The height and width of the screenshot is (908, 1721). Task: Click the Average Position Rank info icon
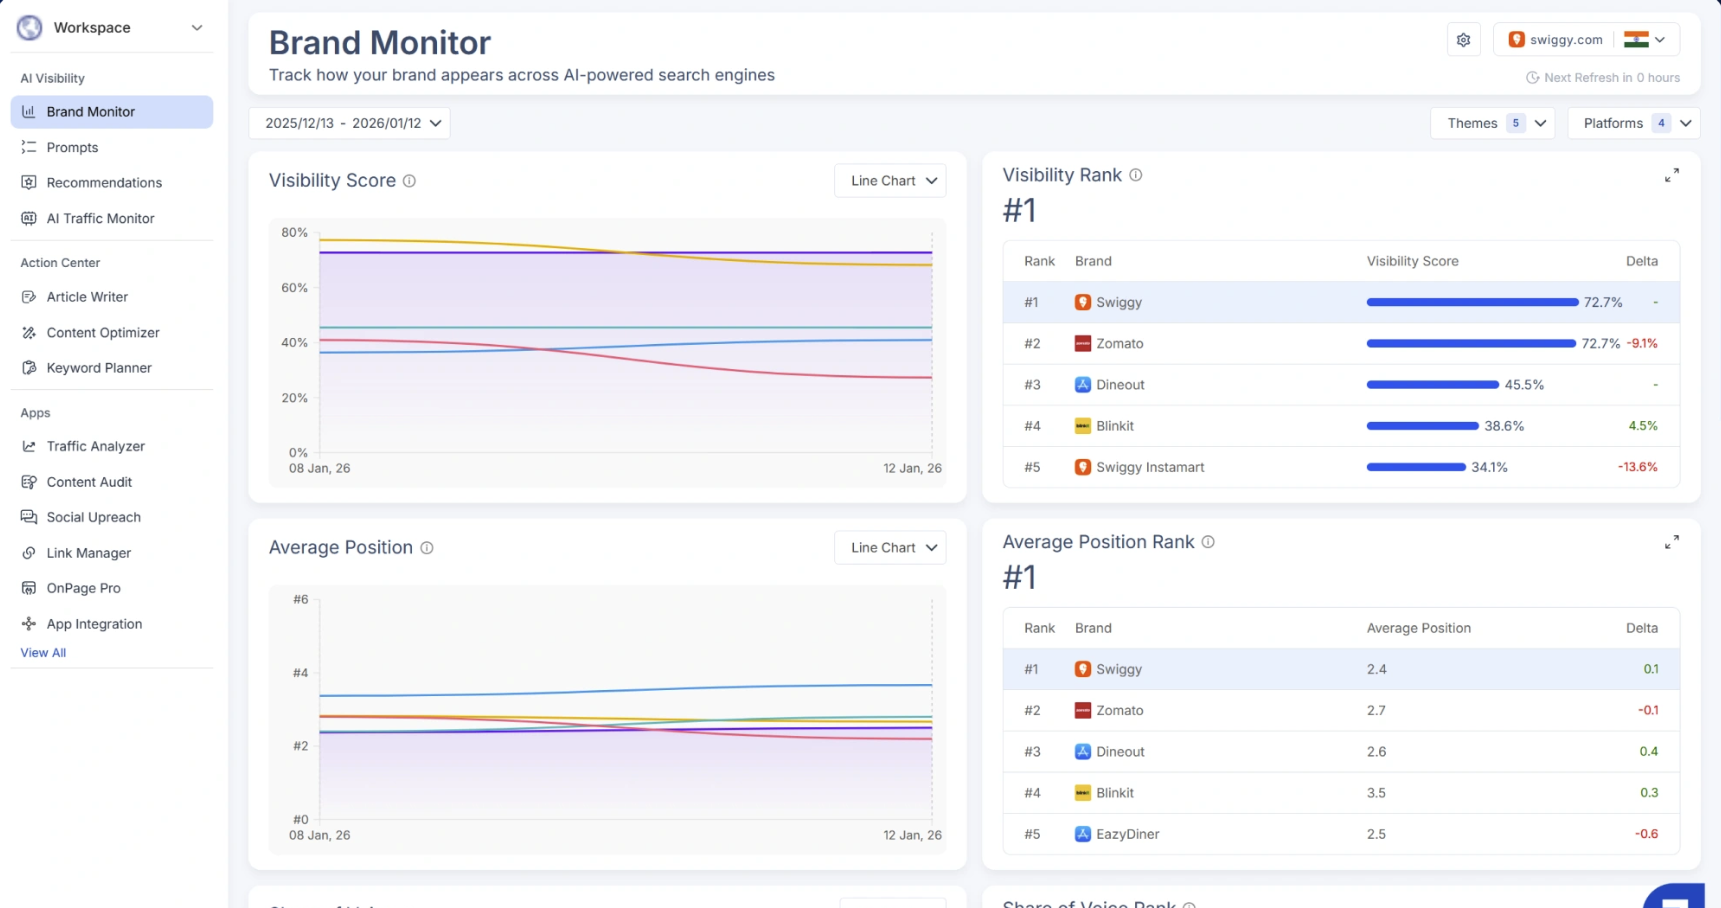(1208, 542)
